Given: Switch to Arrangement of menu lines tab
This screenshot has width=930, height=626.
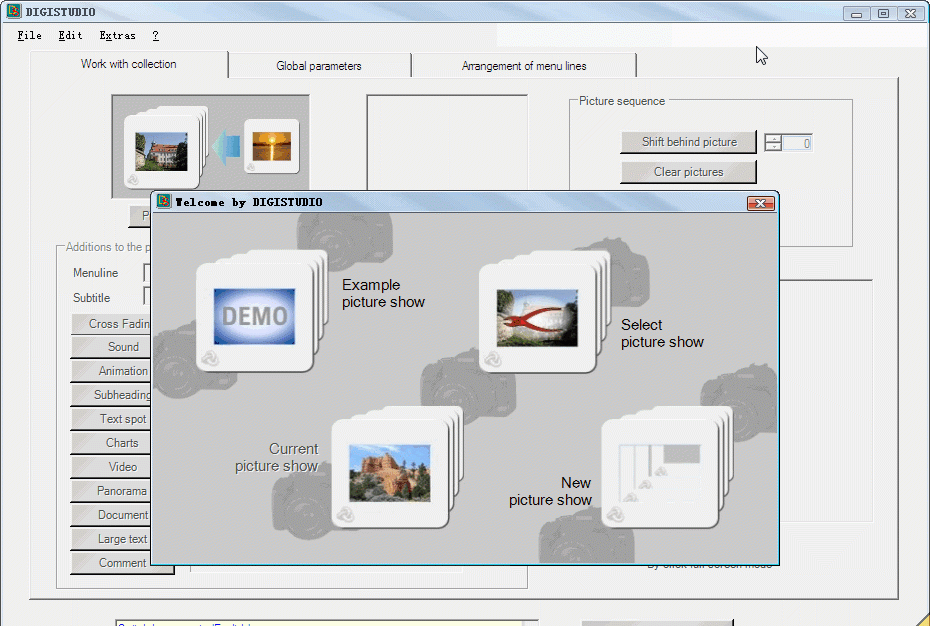Looking at the screenshot, I should [524, 66].
